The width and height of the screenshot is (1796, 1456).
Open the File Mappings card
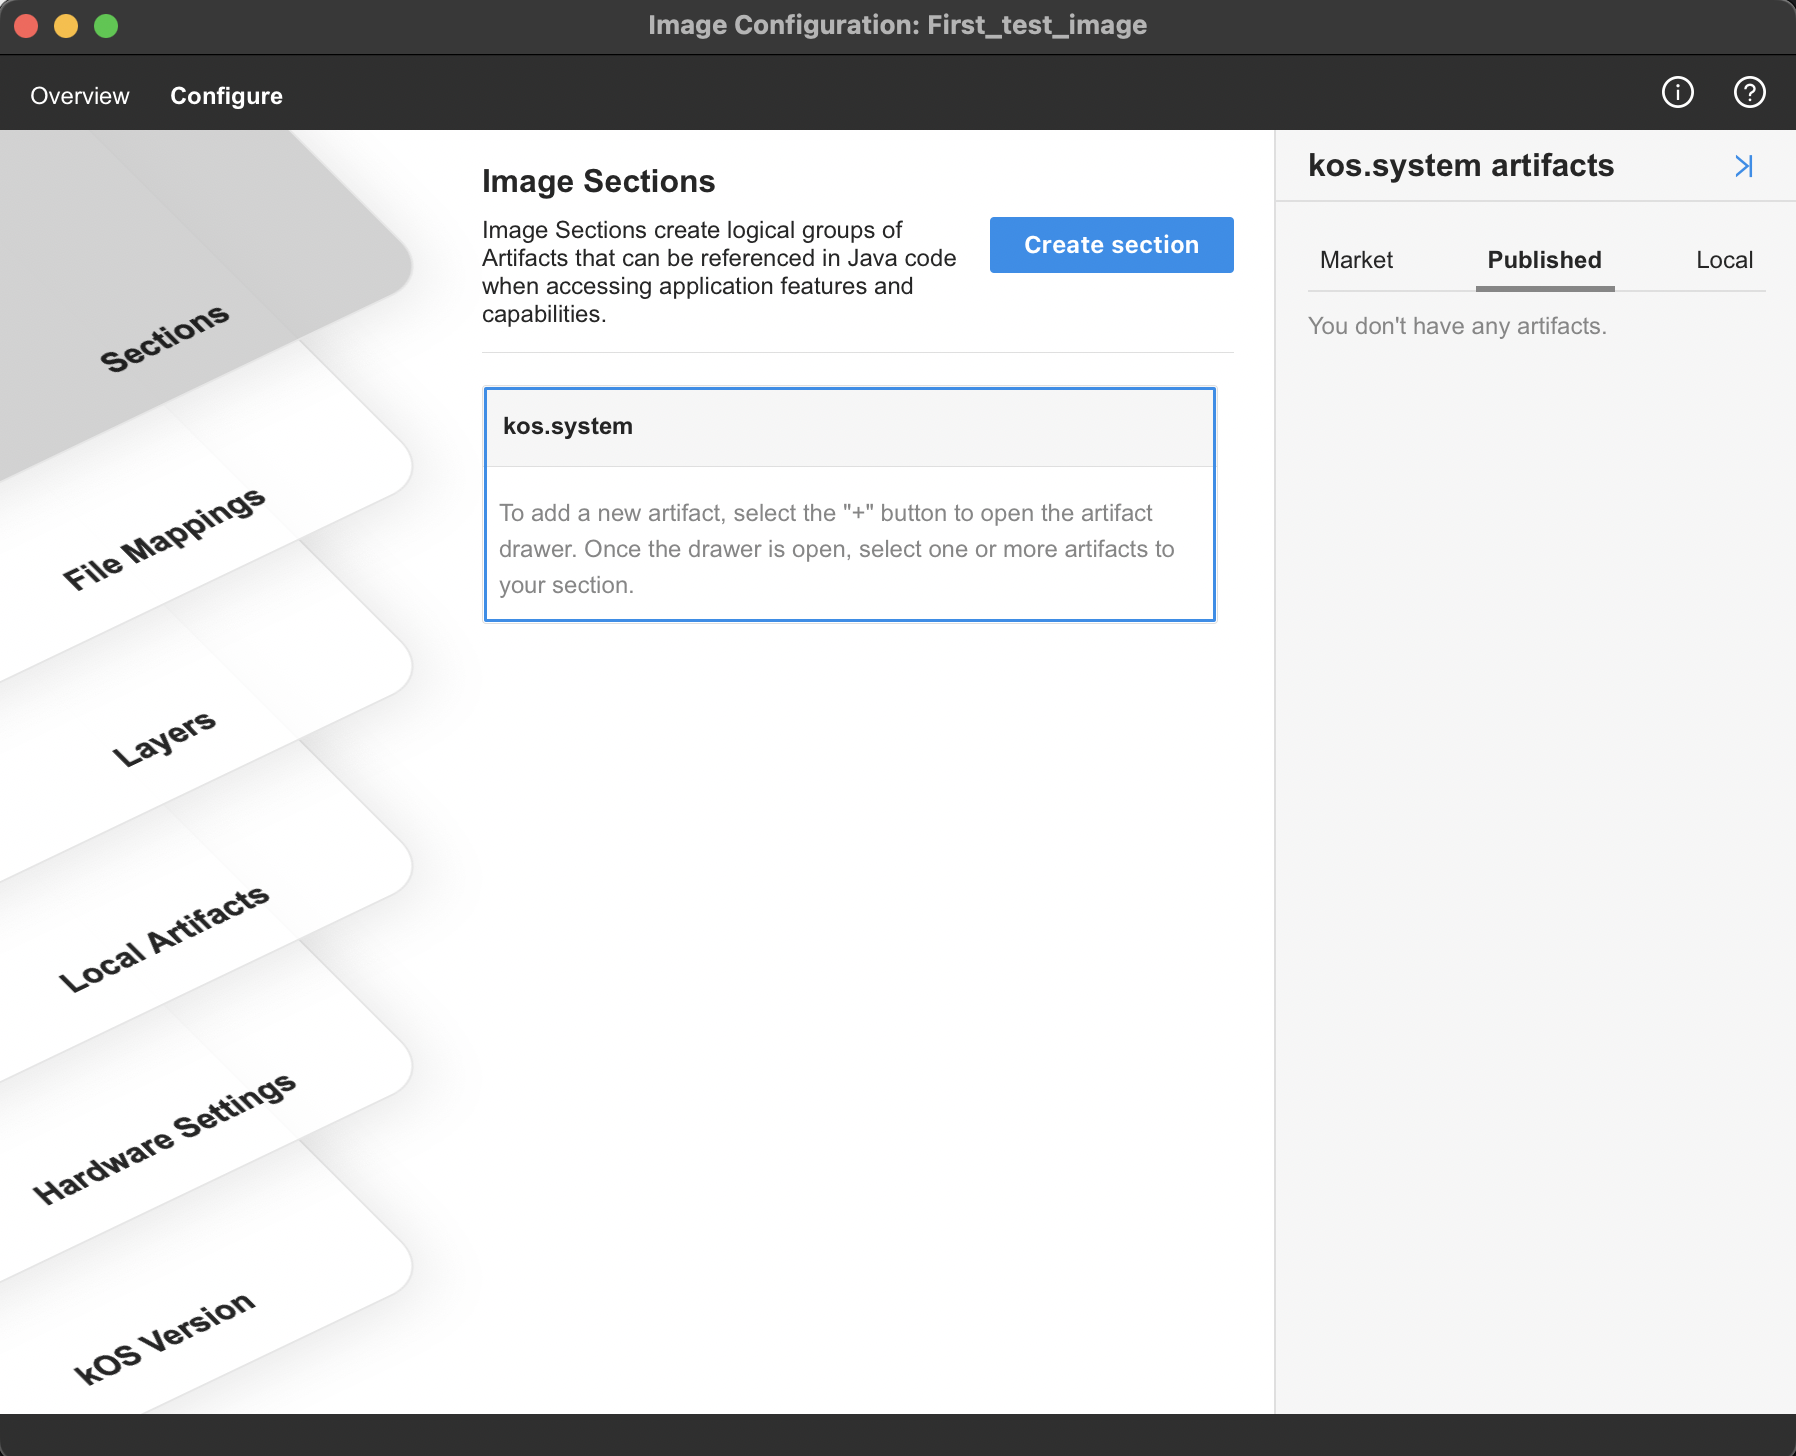[x=164, y=539]
